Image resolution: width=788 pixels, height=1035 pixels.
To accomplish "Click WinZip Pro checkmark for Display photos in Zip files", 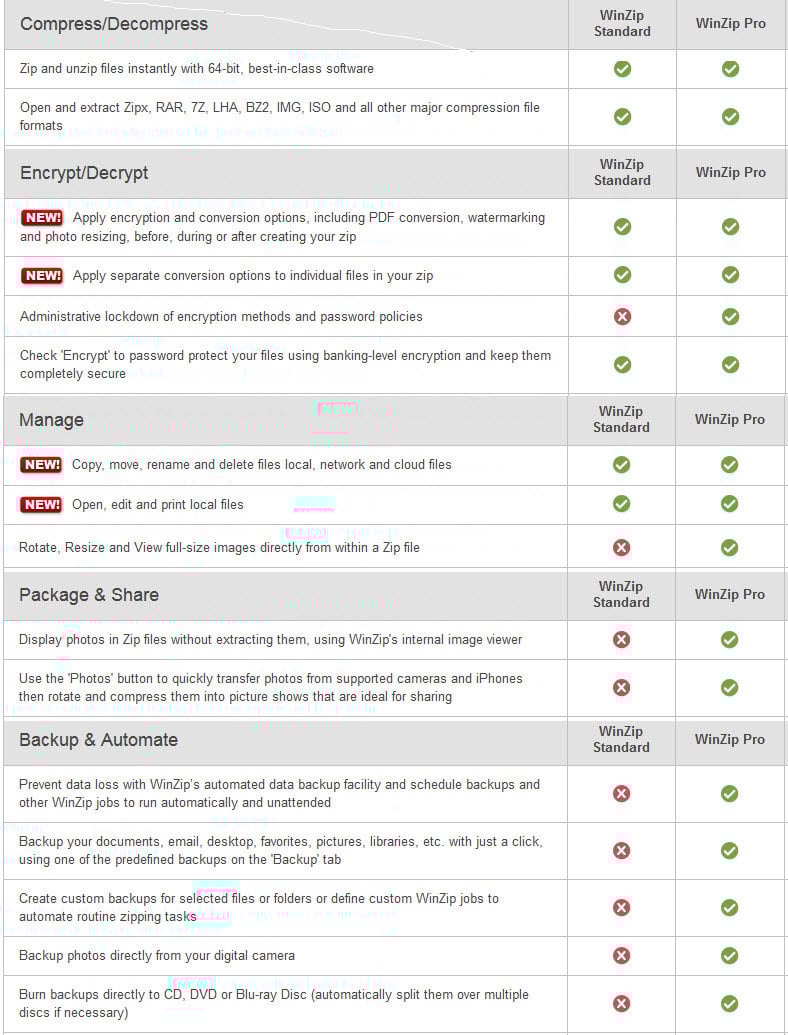I will click(x=729, y=639).
